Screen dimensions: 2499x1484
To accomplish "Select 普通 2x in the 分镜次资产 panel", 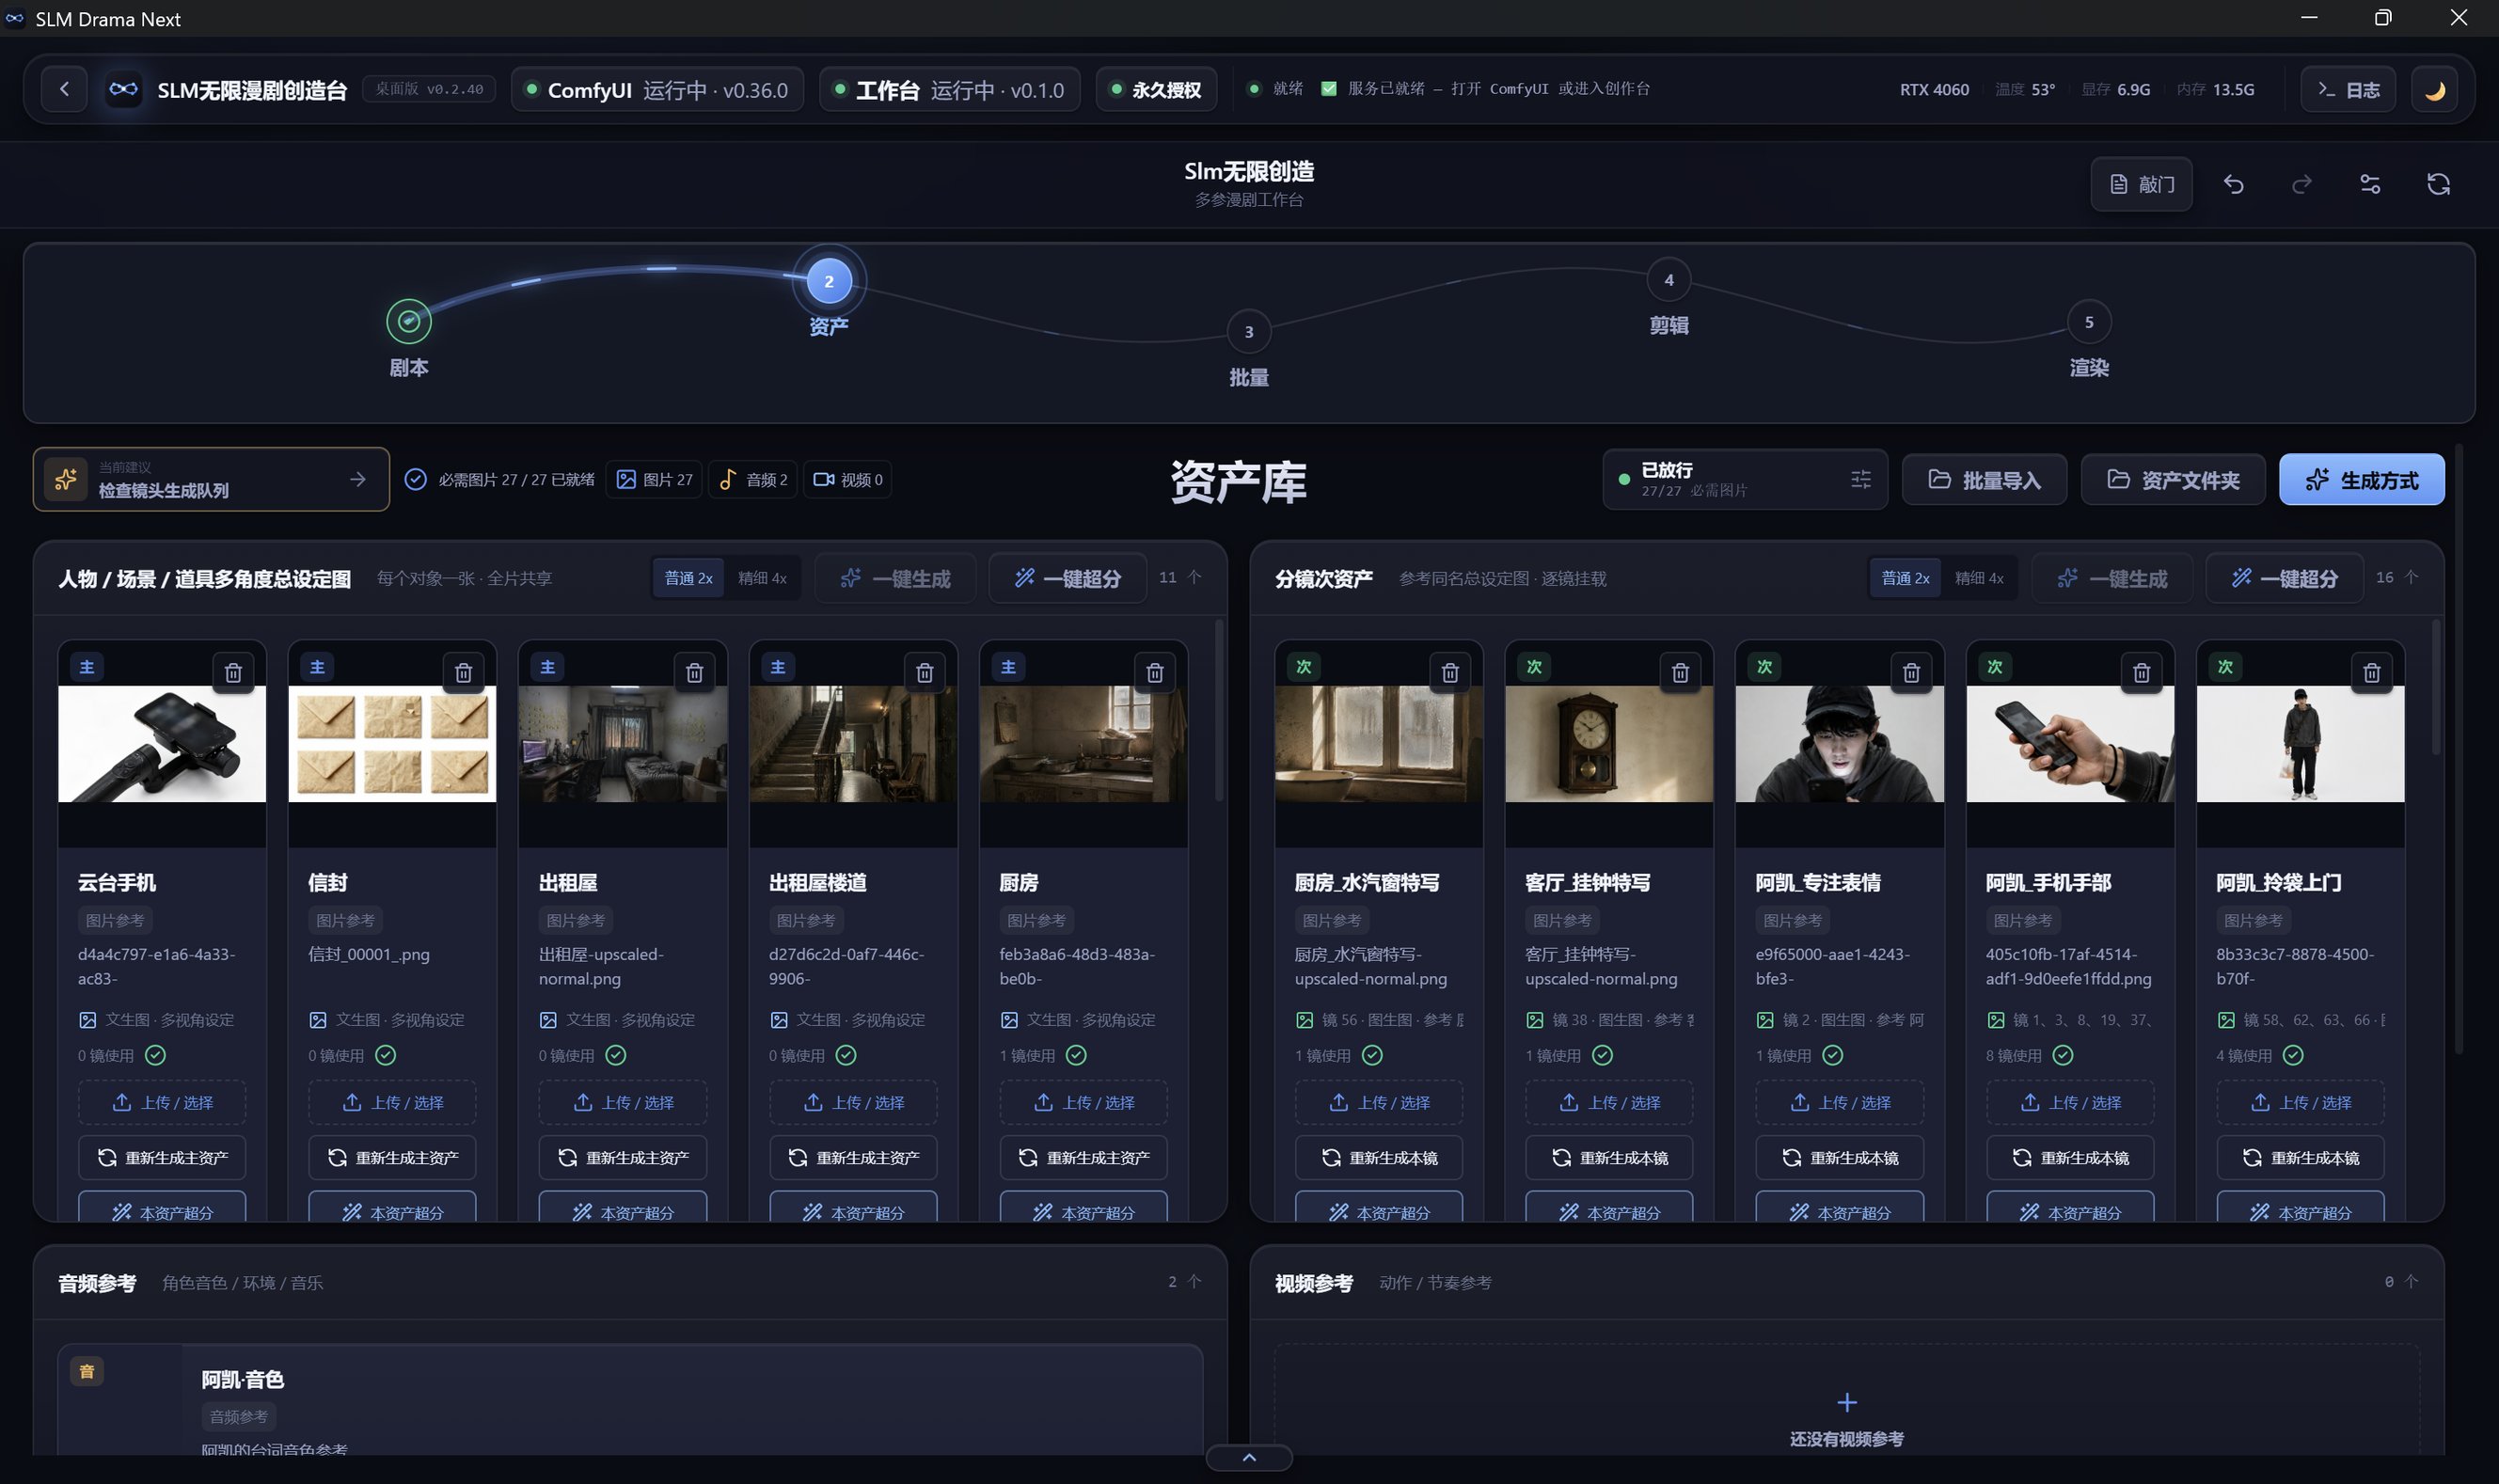I will coord(1905,578).
